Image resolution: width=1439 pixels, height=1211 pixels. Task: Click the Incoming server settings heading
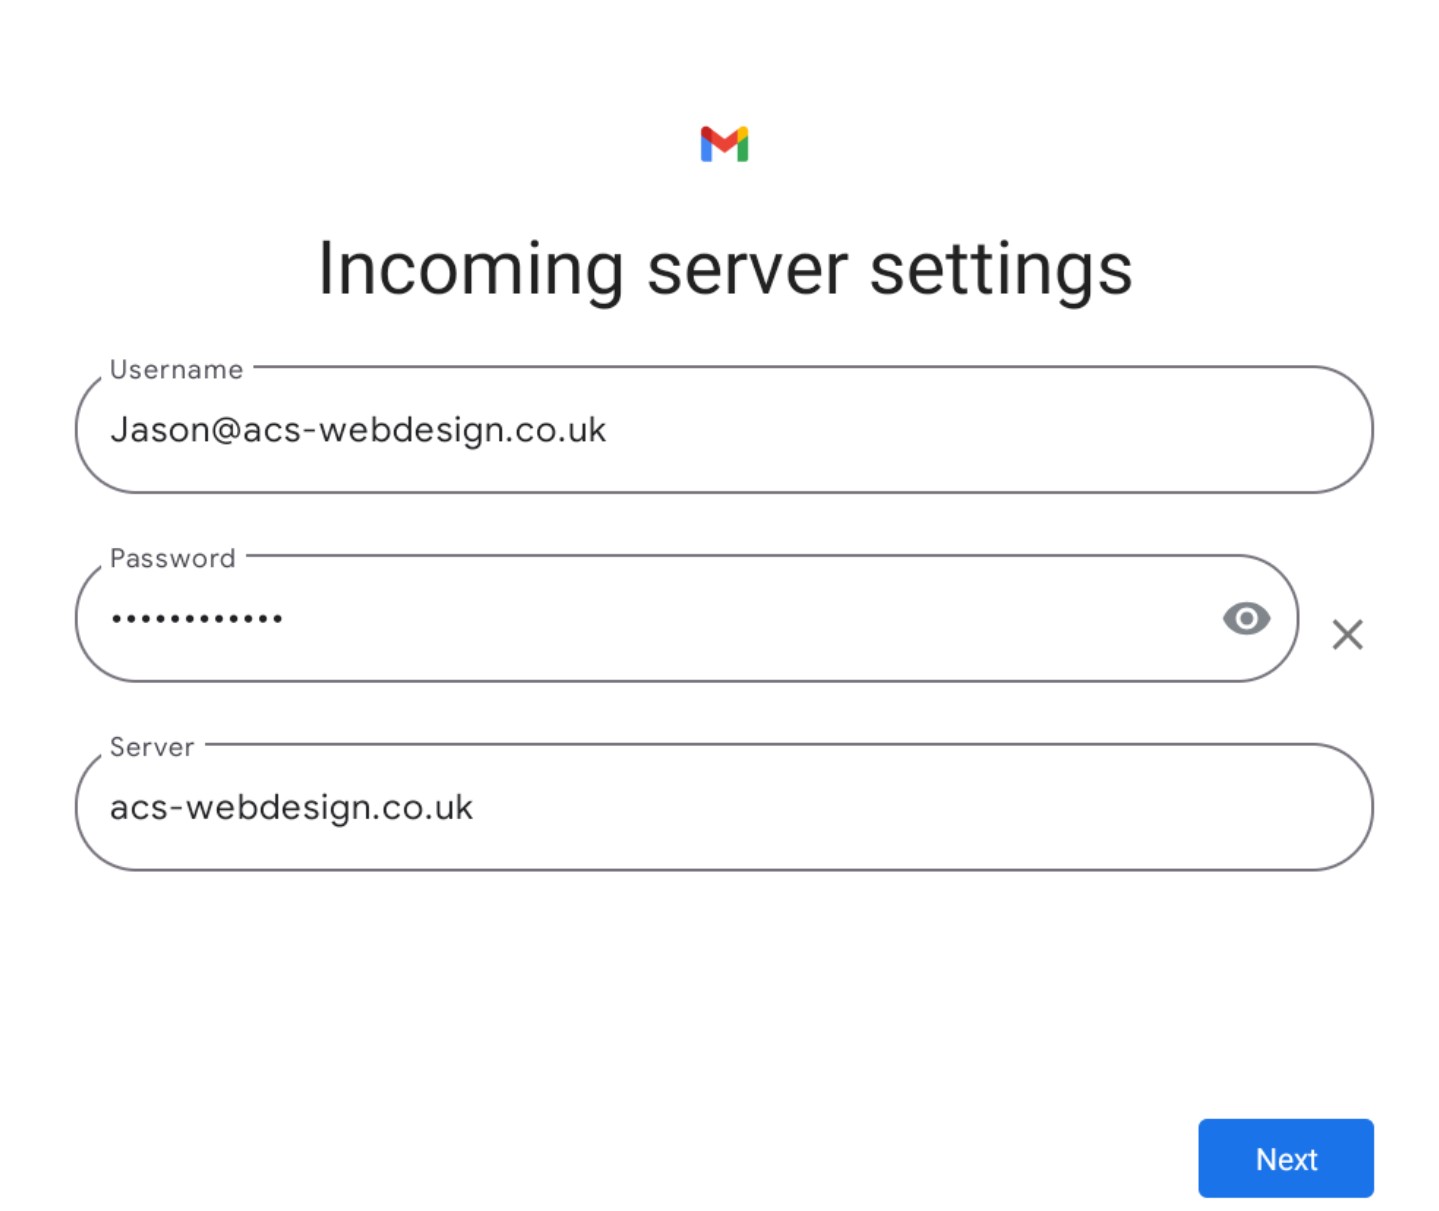coord(725,270)
